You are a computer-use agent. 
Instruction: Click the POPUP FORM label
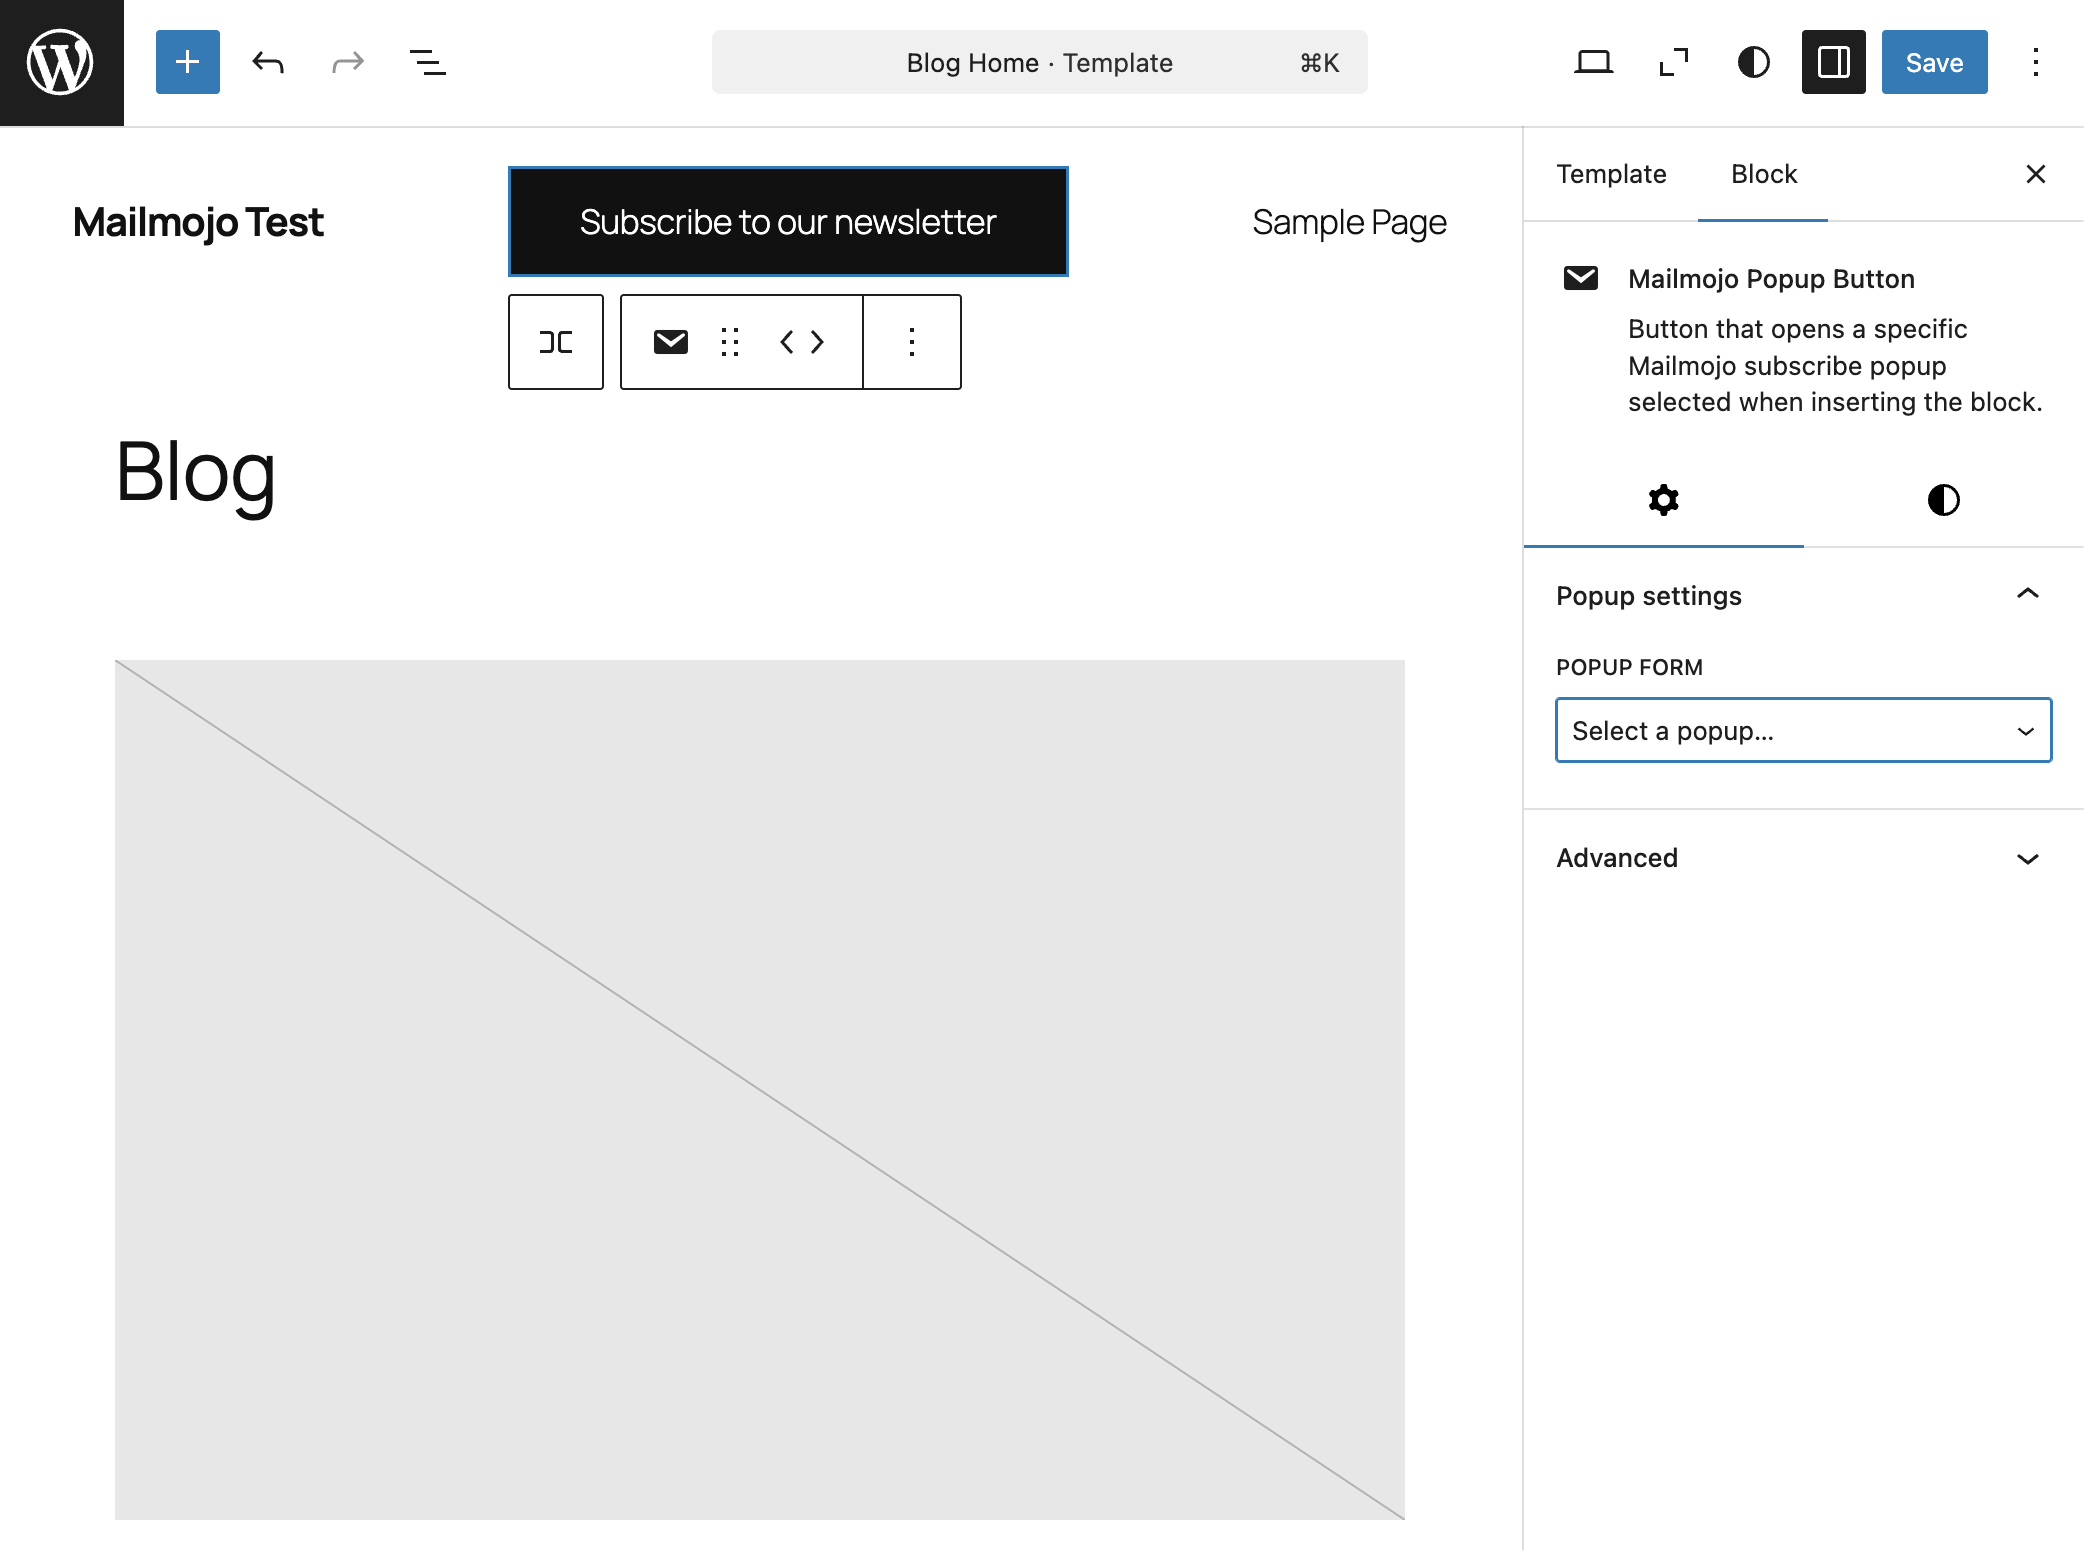(1629, 667)
